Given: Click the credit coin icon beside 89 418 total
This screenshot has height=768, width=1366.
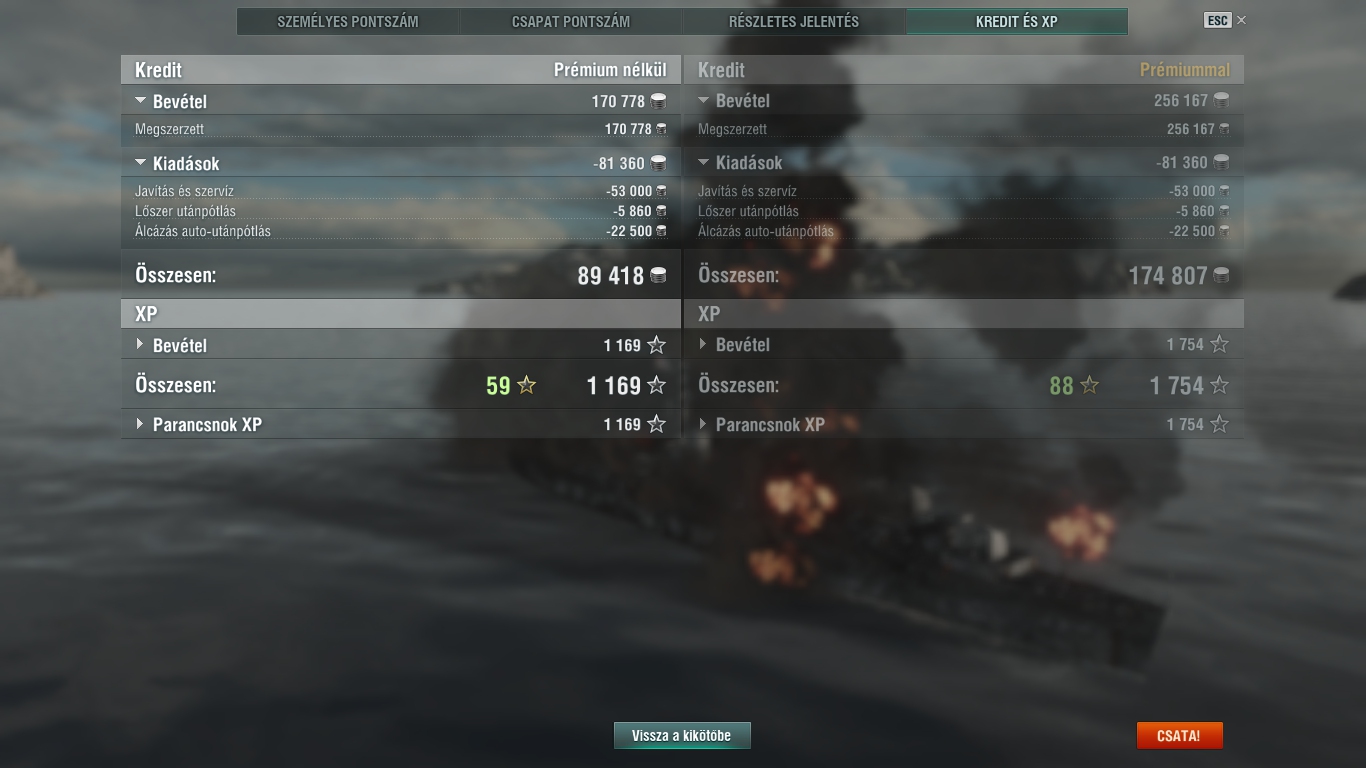Looking at the screenshot, I should pyautogui.click(x=658, y=276).
